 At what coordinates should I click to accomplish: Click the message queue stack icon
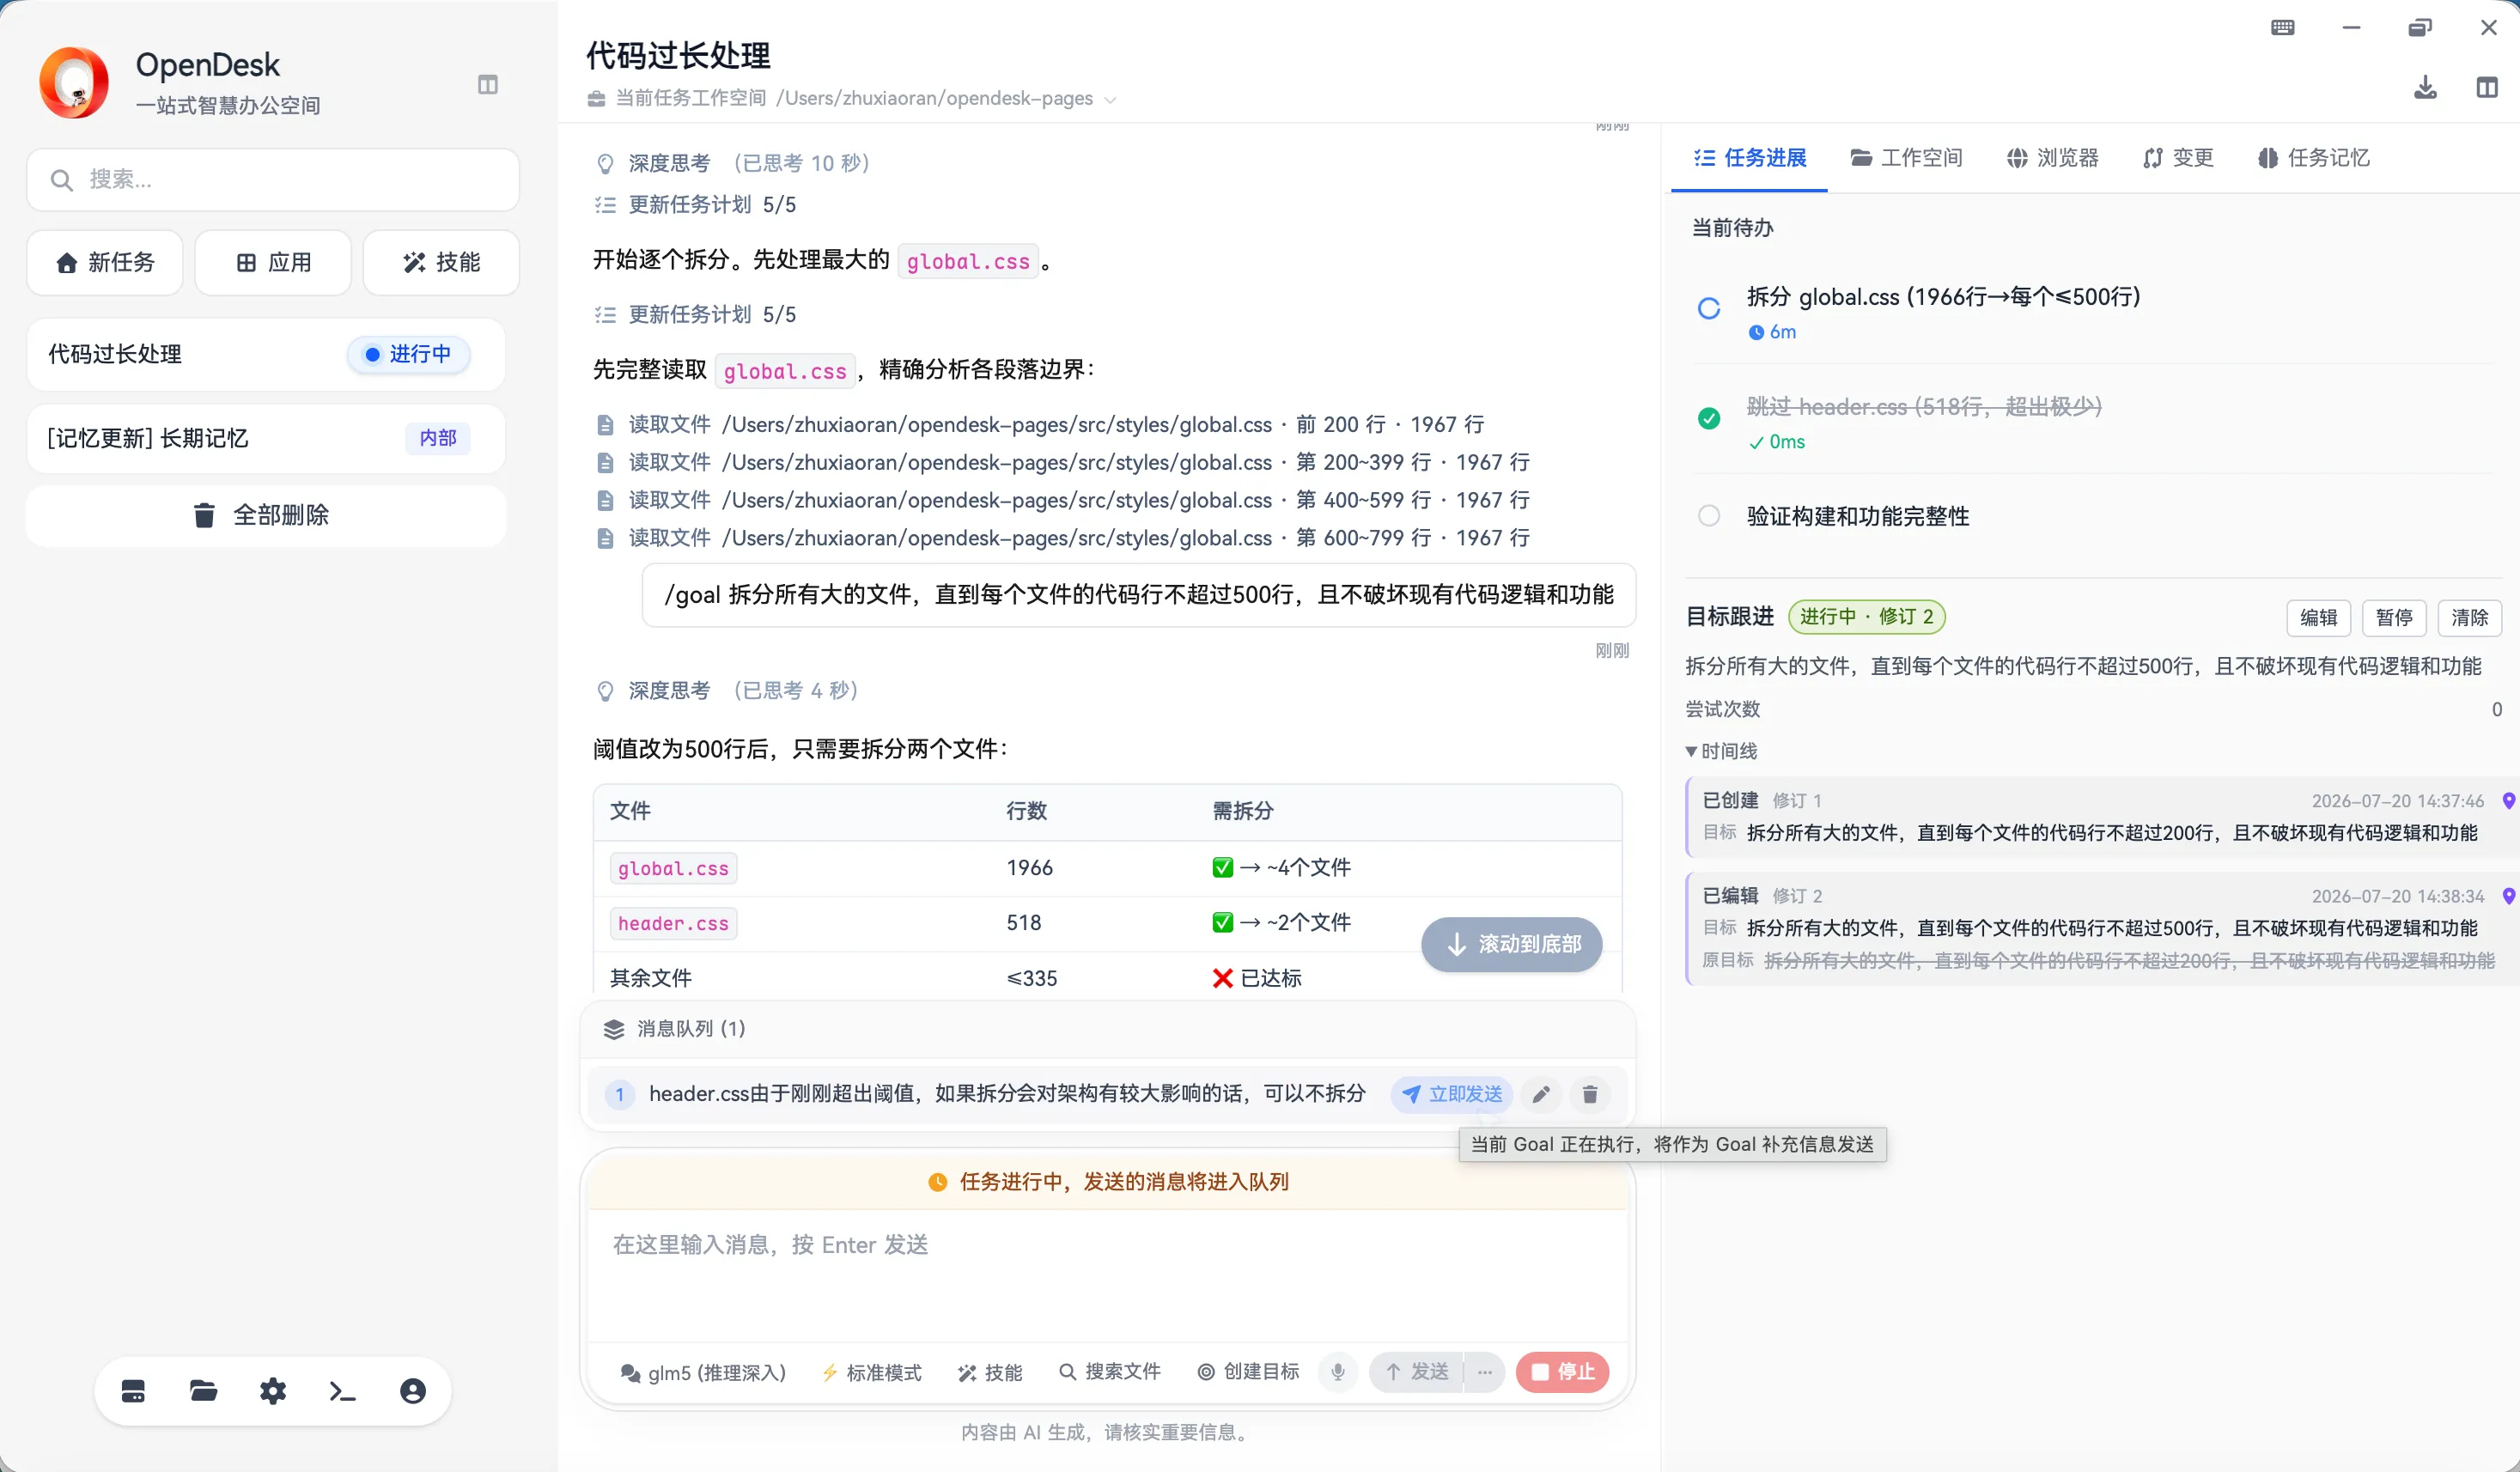pyautogui.click(x=614, y=1029)
